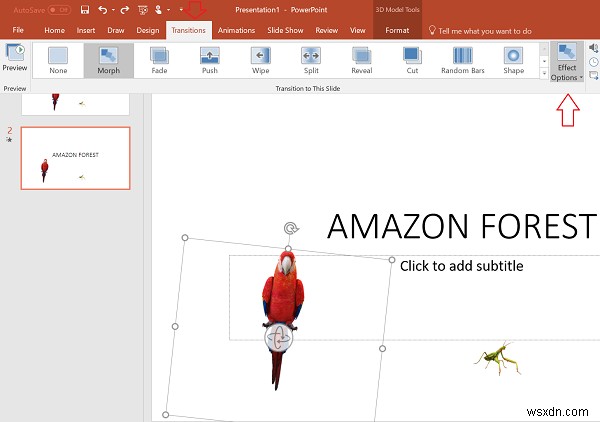
Task: Click the Preview transition button
Action: click(x=15, y=58)
